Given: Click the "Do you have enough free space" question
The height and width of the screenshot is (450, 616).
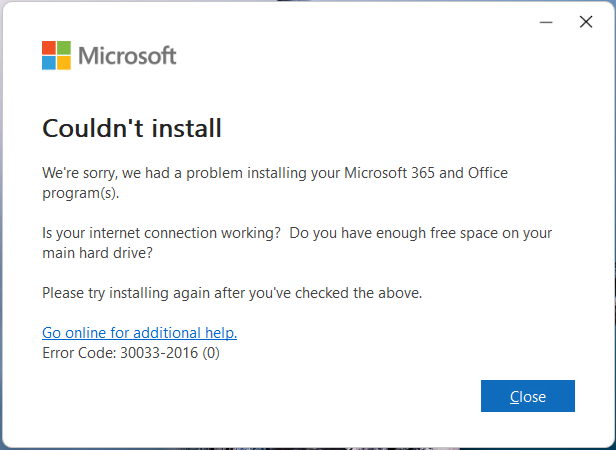Looking at the screenshot, I should click(x=422, y=233).
